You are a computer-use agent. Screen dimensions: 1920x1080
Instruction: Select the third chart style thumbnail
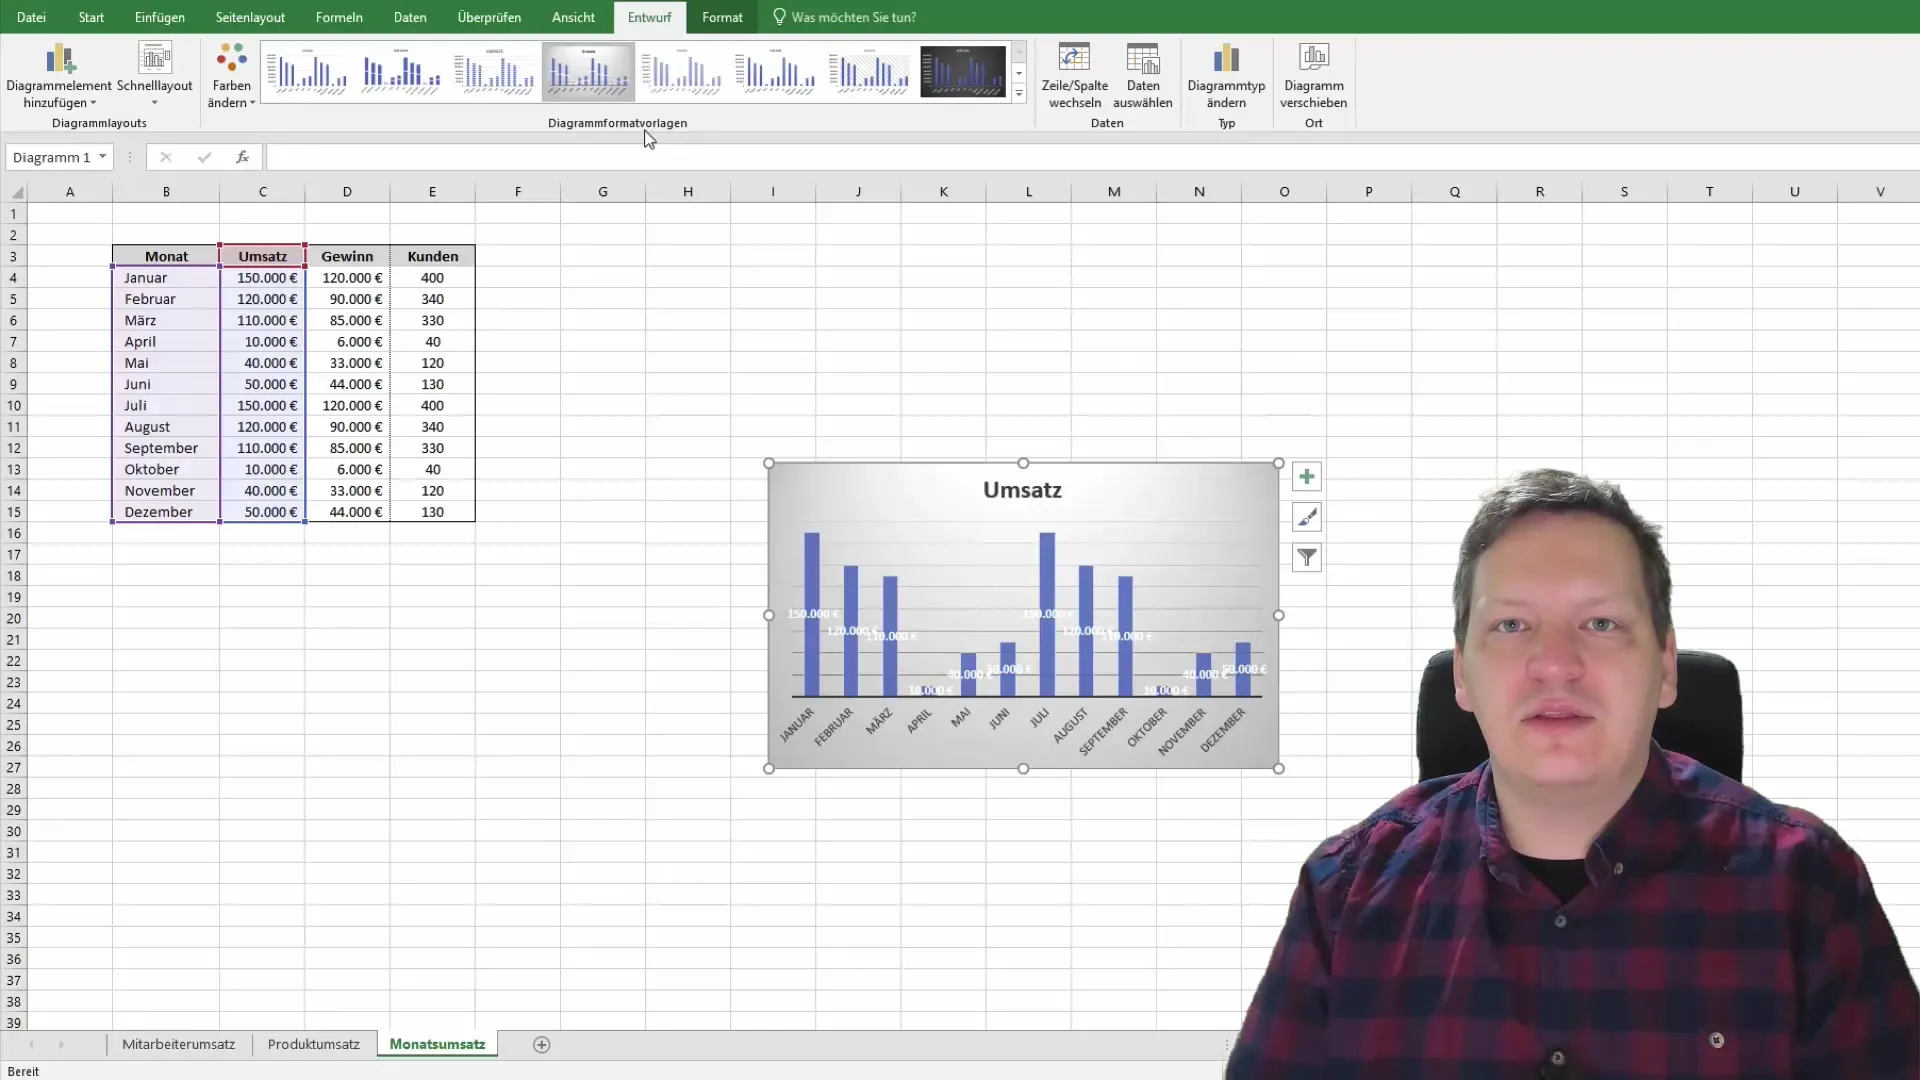(x=494, y=72)
